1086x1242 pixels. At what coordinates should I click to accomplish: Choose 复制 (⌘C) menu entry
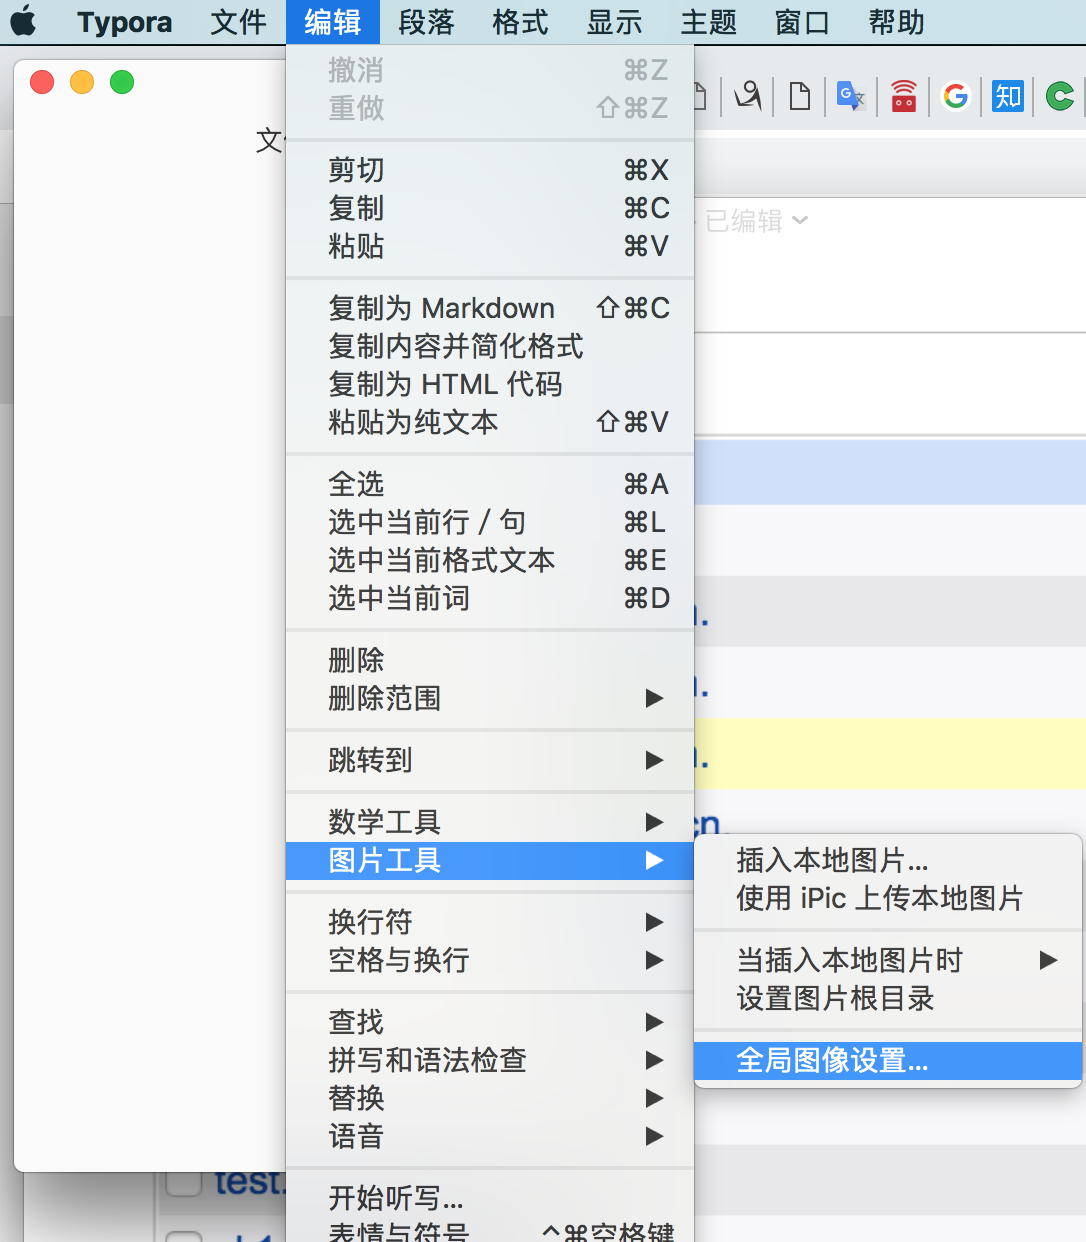[490, 208]
